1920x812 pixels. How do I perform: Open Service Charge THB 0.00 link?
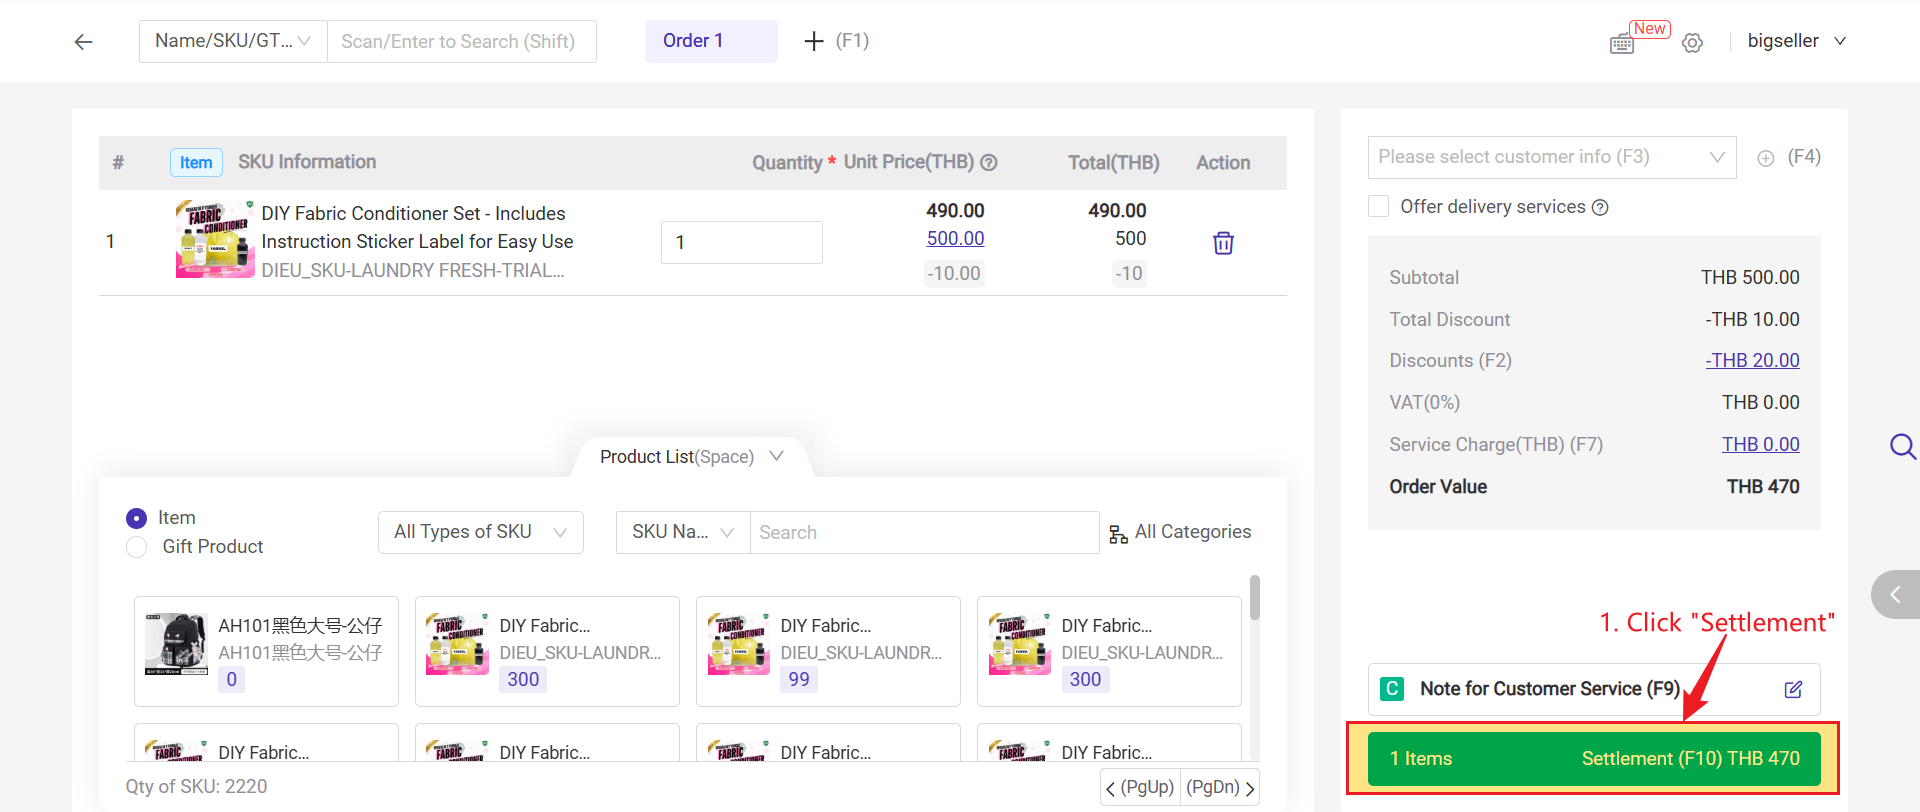click(x=1760, y=444)
